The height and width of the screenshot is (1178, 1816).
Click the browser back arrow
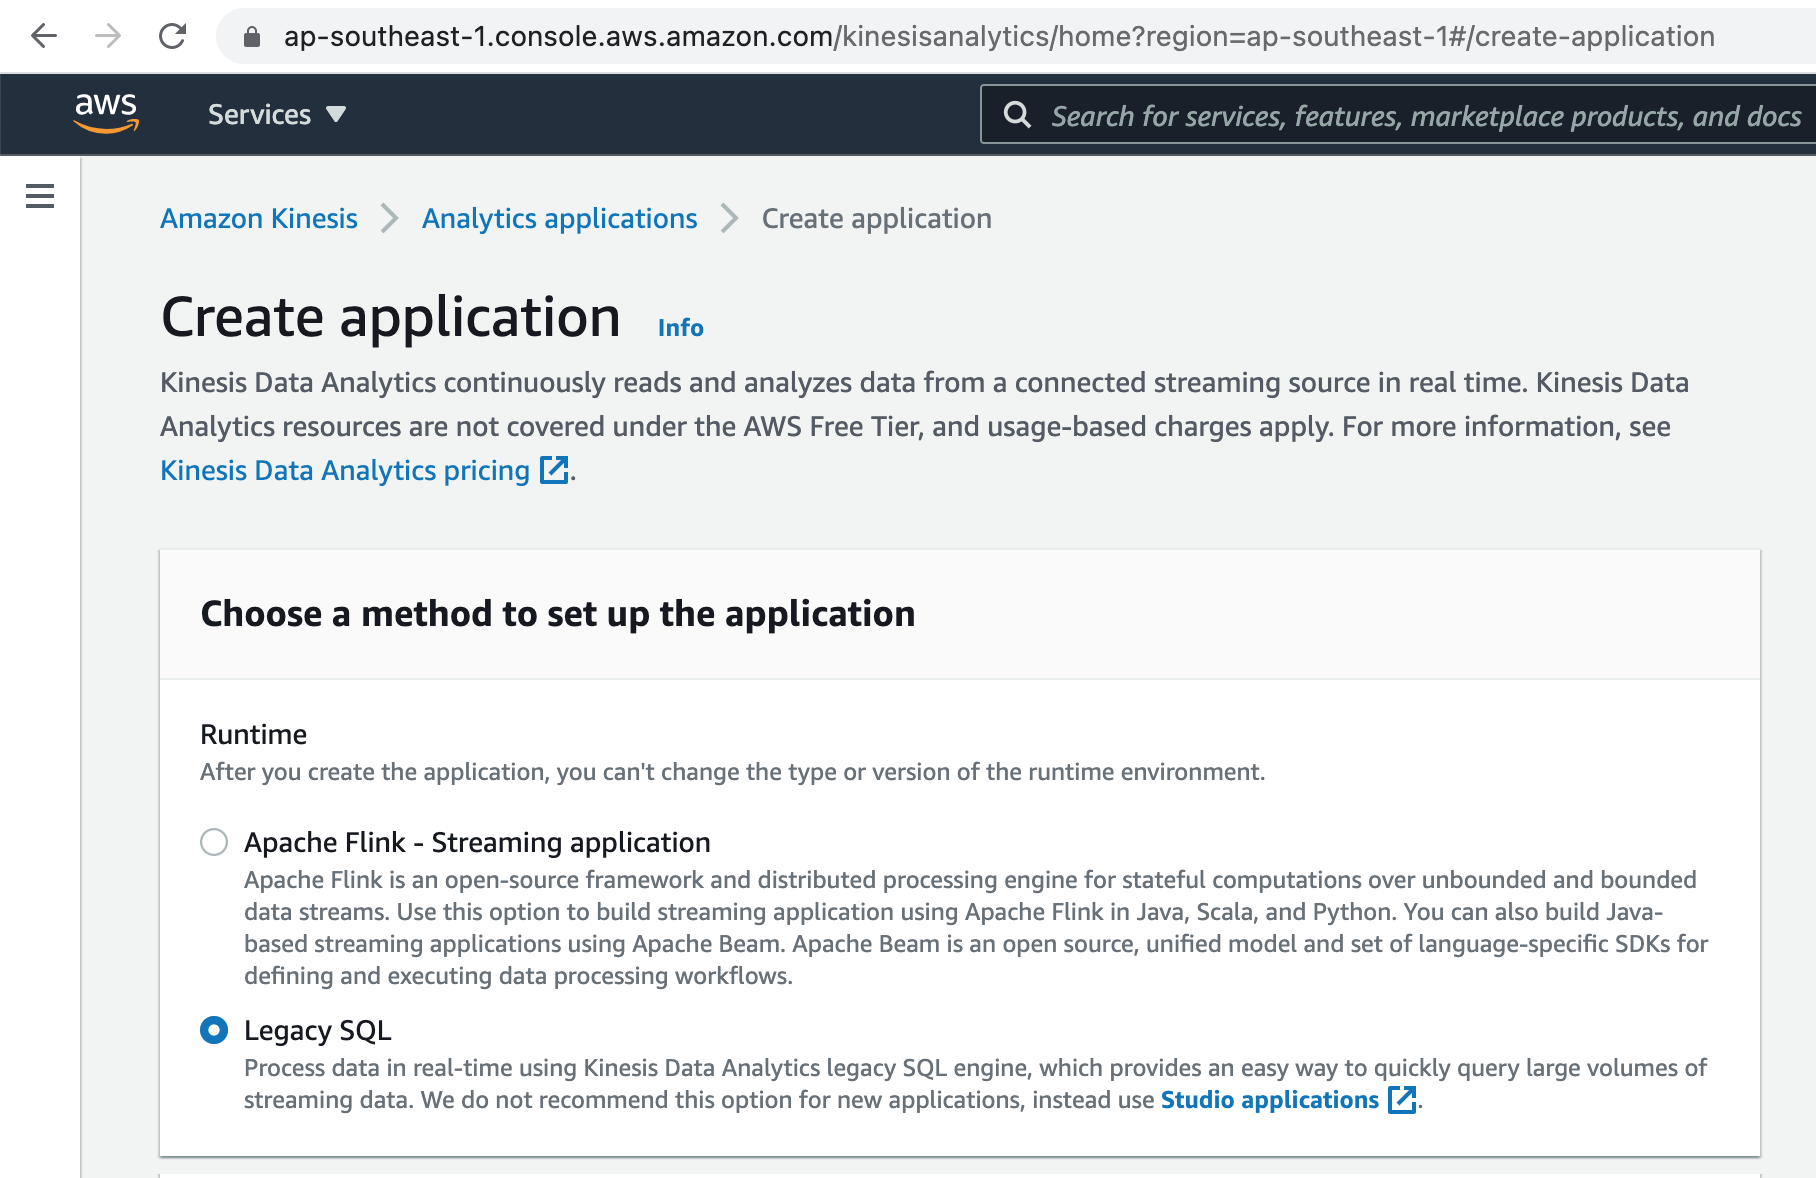44,37
